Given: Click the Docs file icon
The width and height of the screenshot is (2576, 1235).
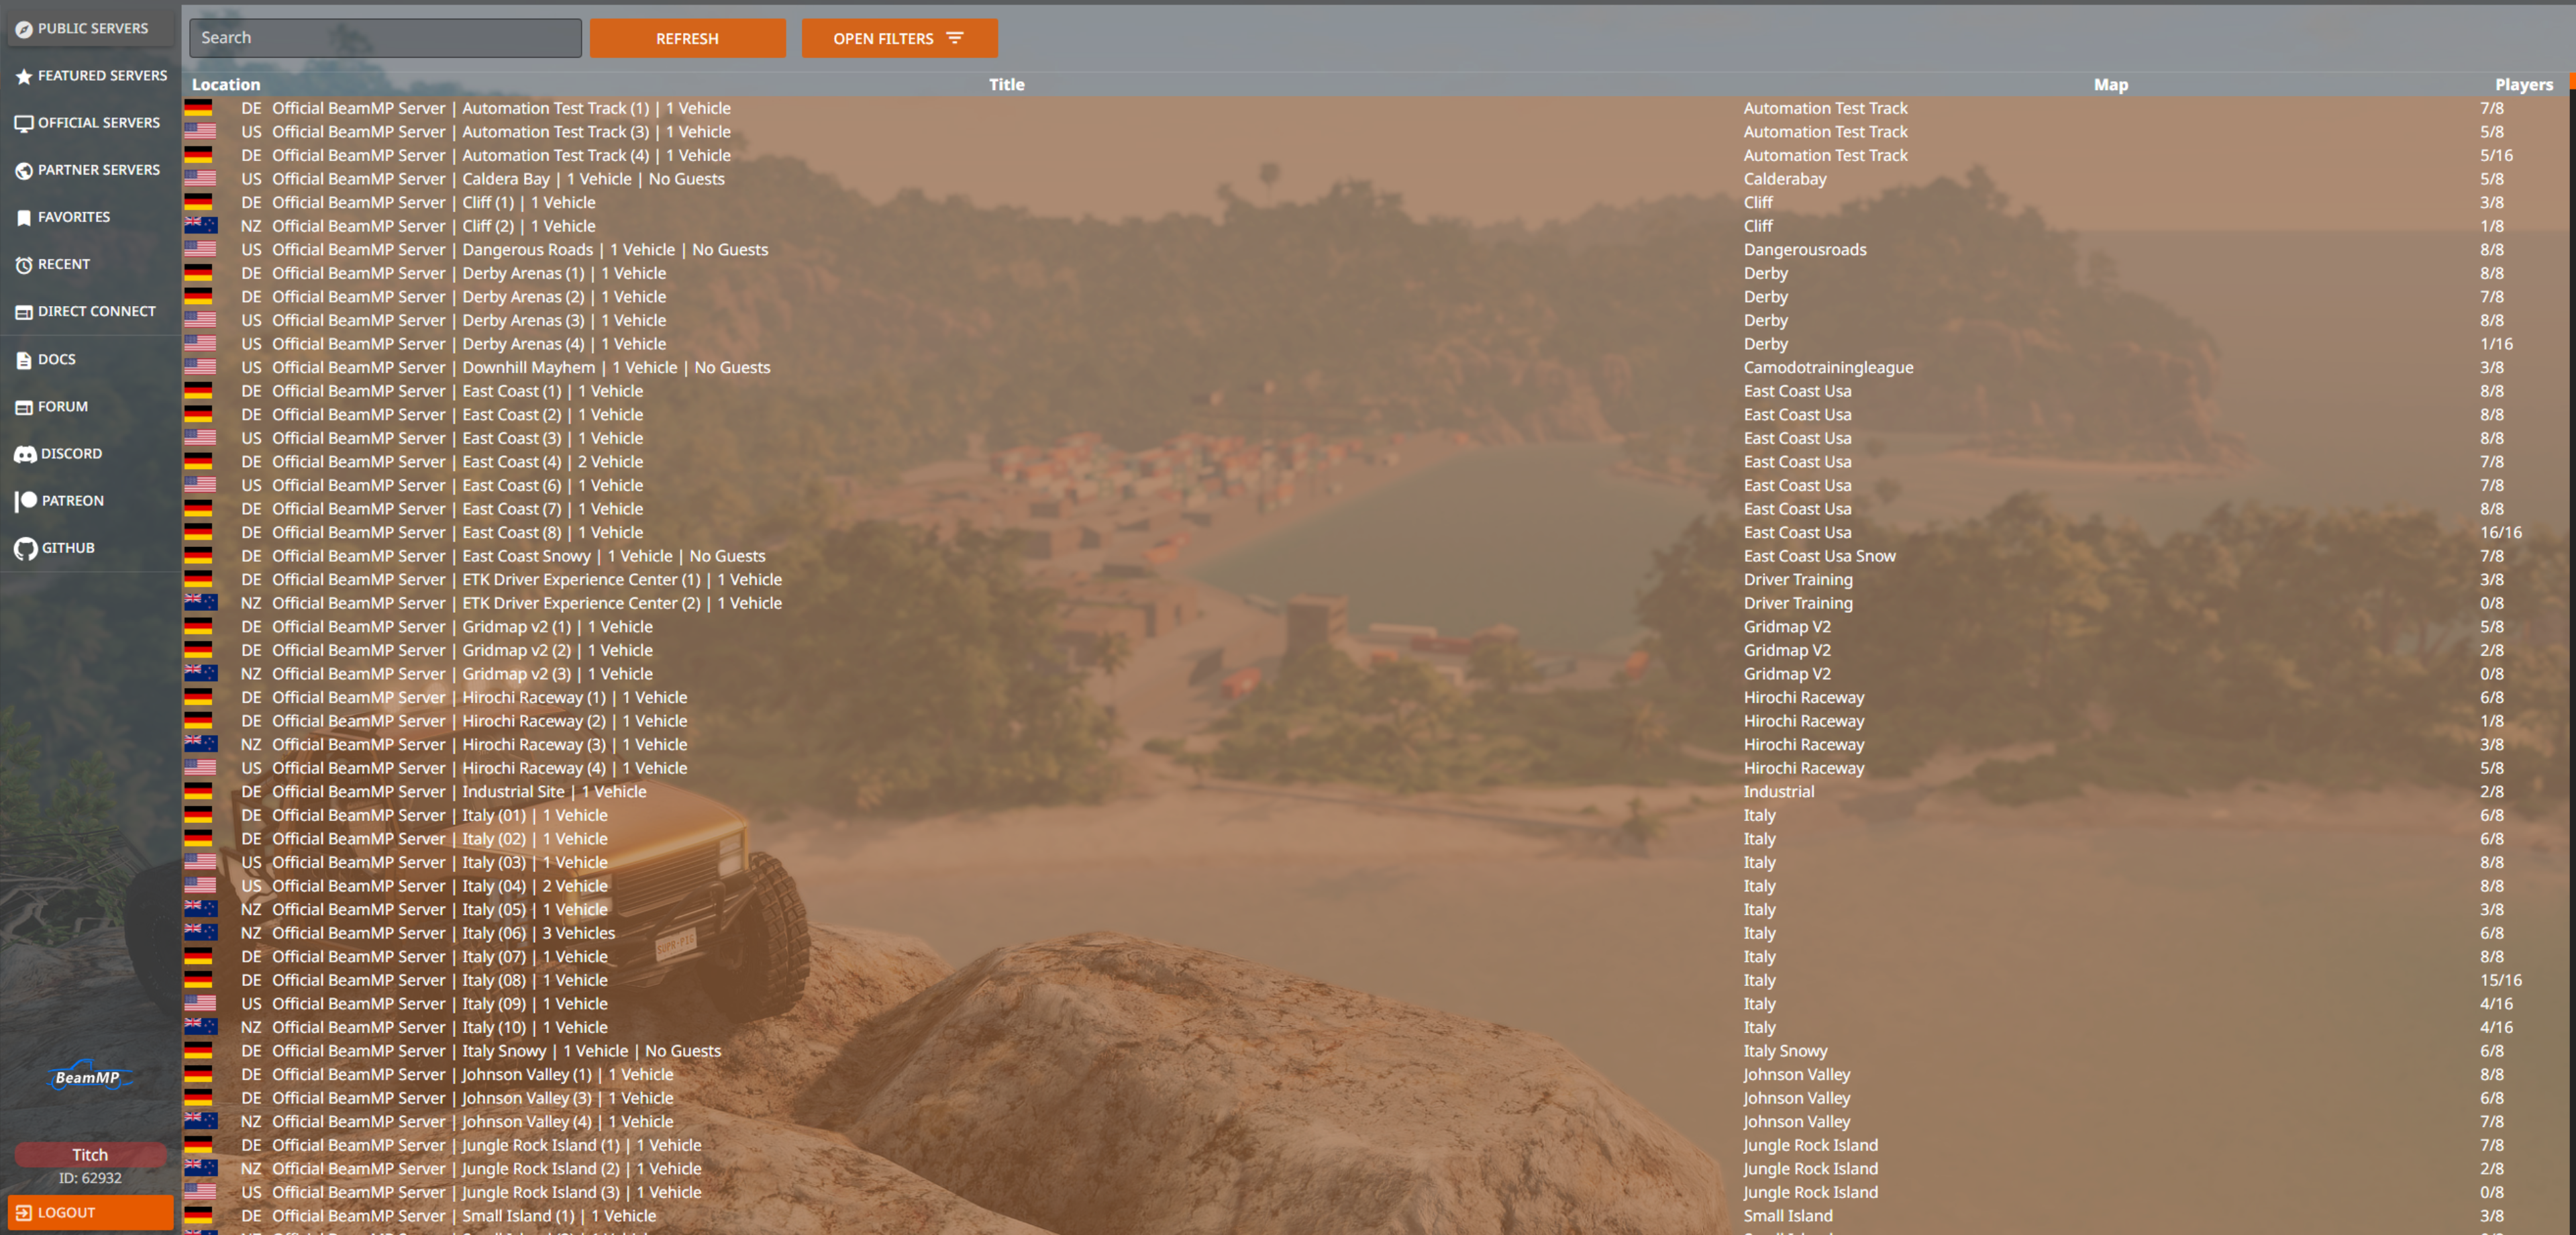Looking at the screenshot, I should [x=24, y=360].
